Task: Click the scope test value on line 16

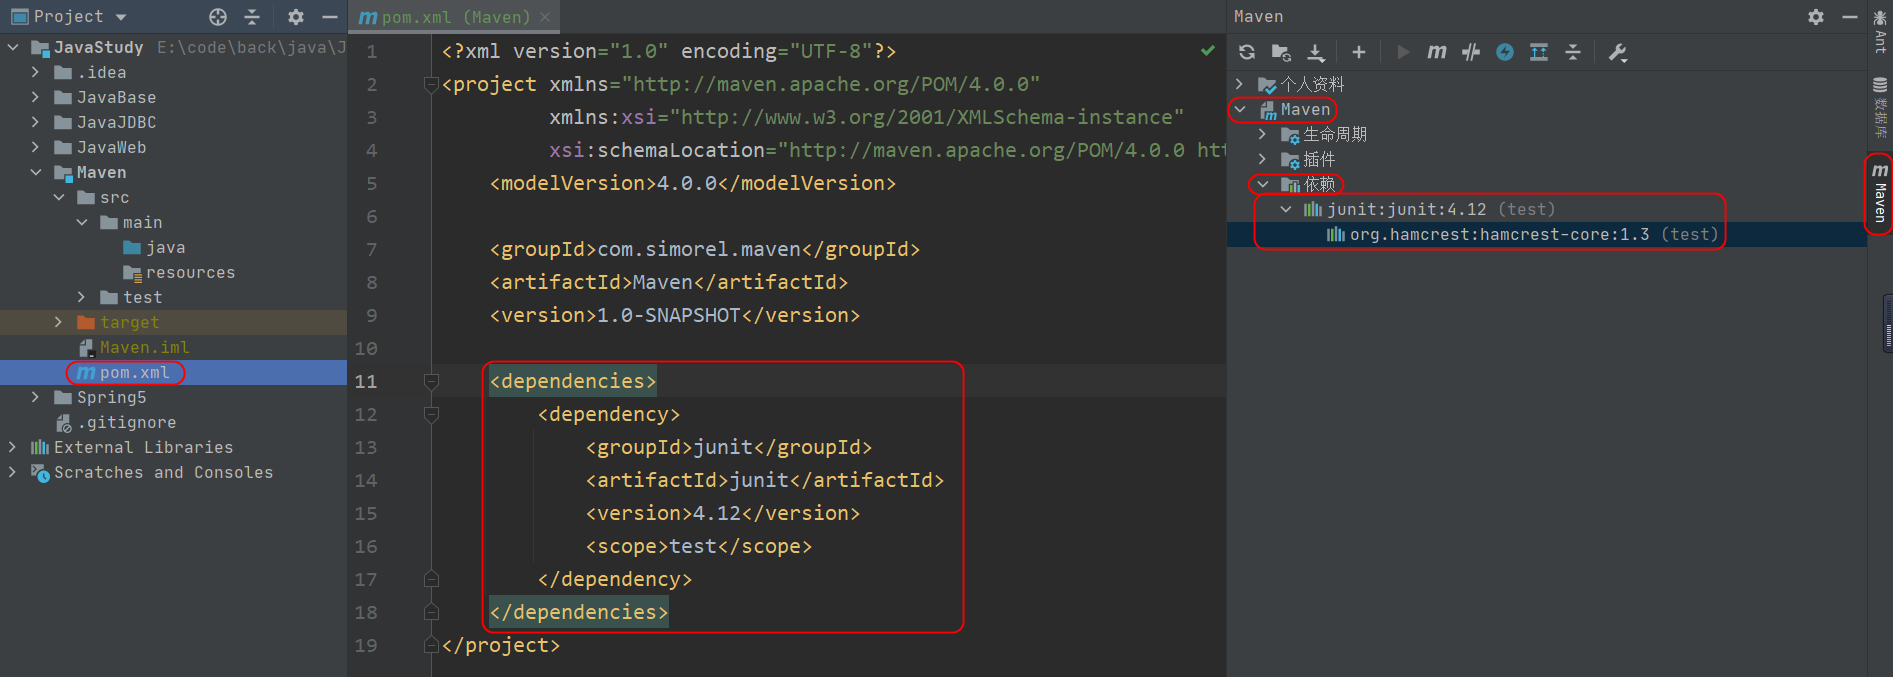Action: (693, 546)
